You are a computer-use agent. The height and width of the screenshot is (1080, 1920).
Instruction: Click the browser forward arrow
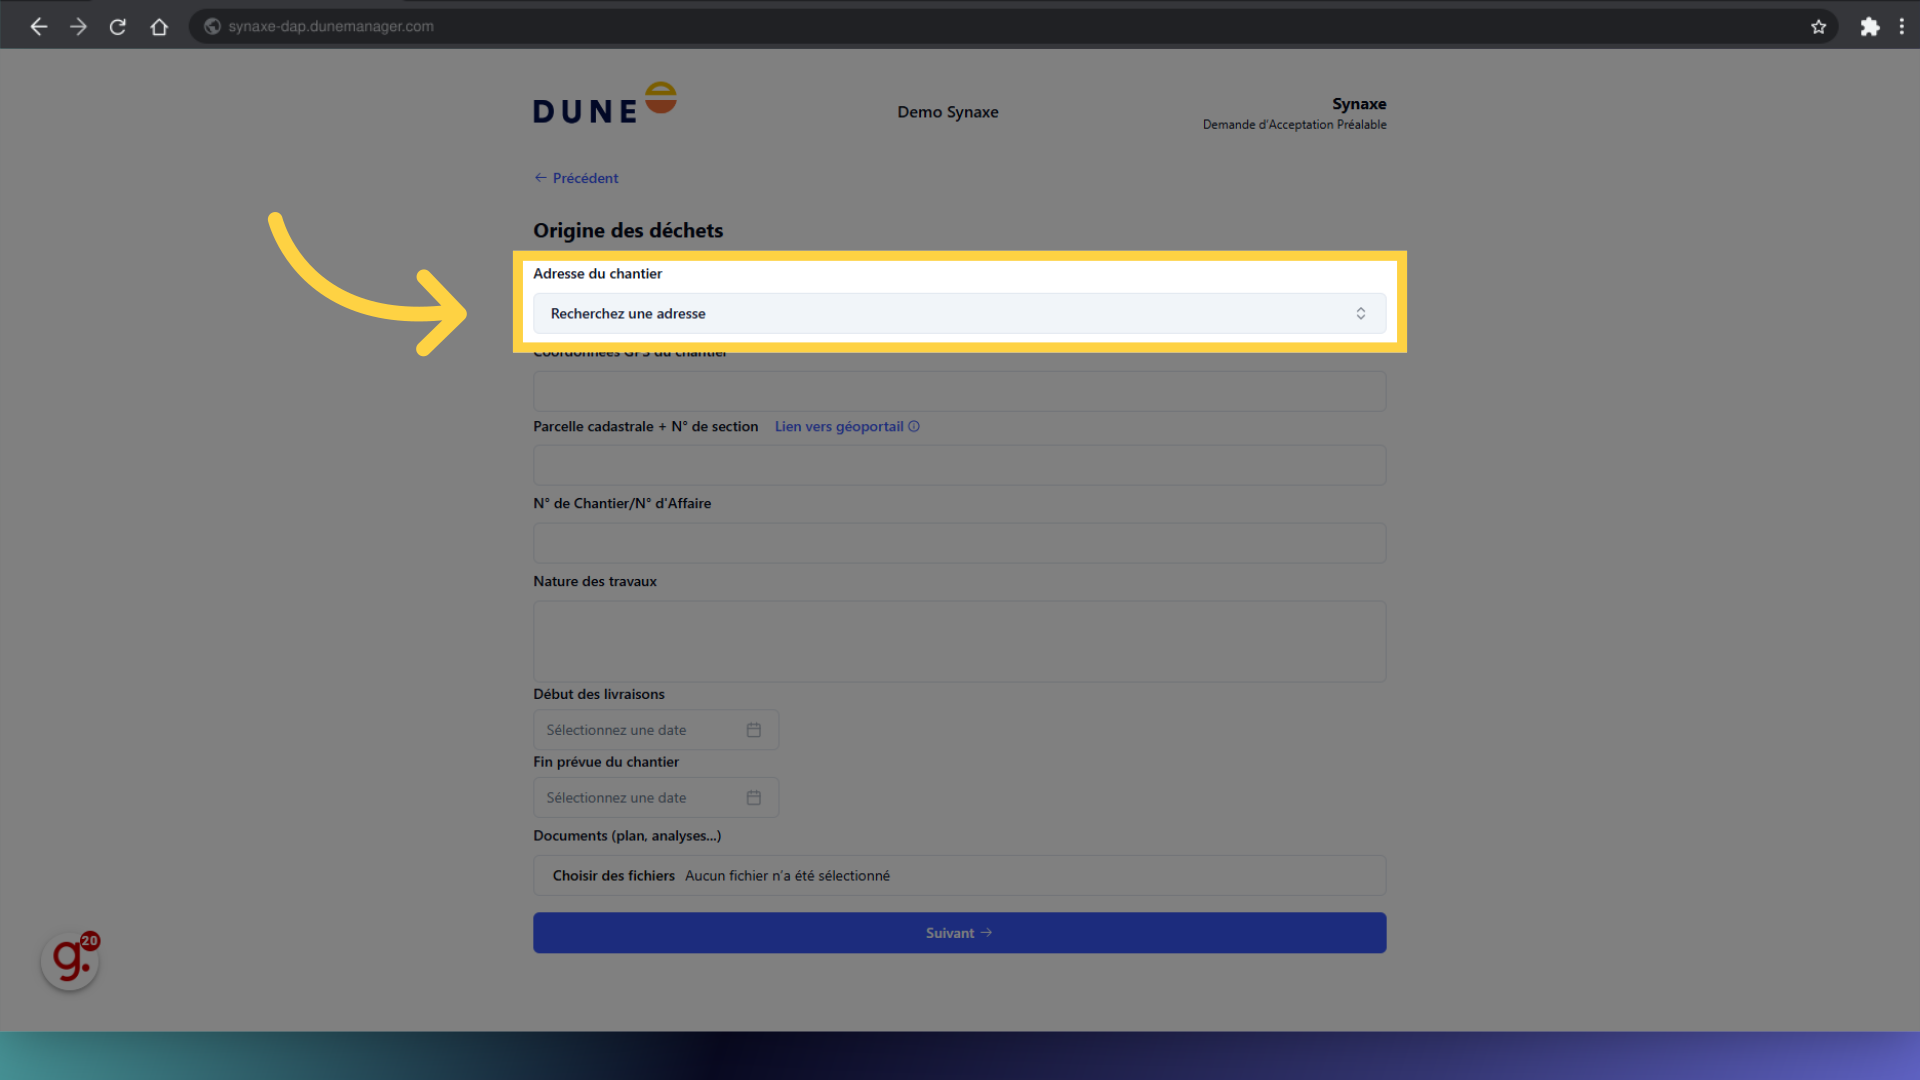pyautogui.click(x=78, y=27)
